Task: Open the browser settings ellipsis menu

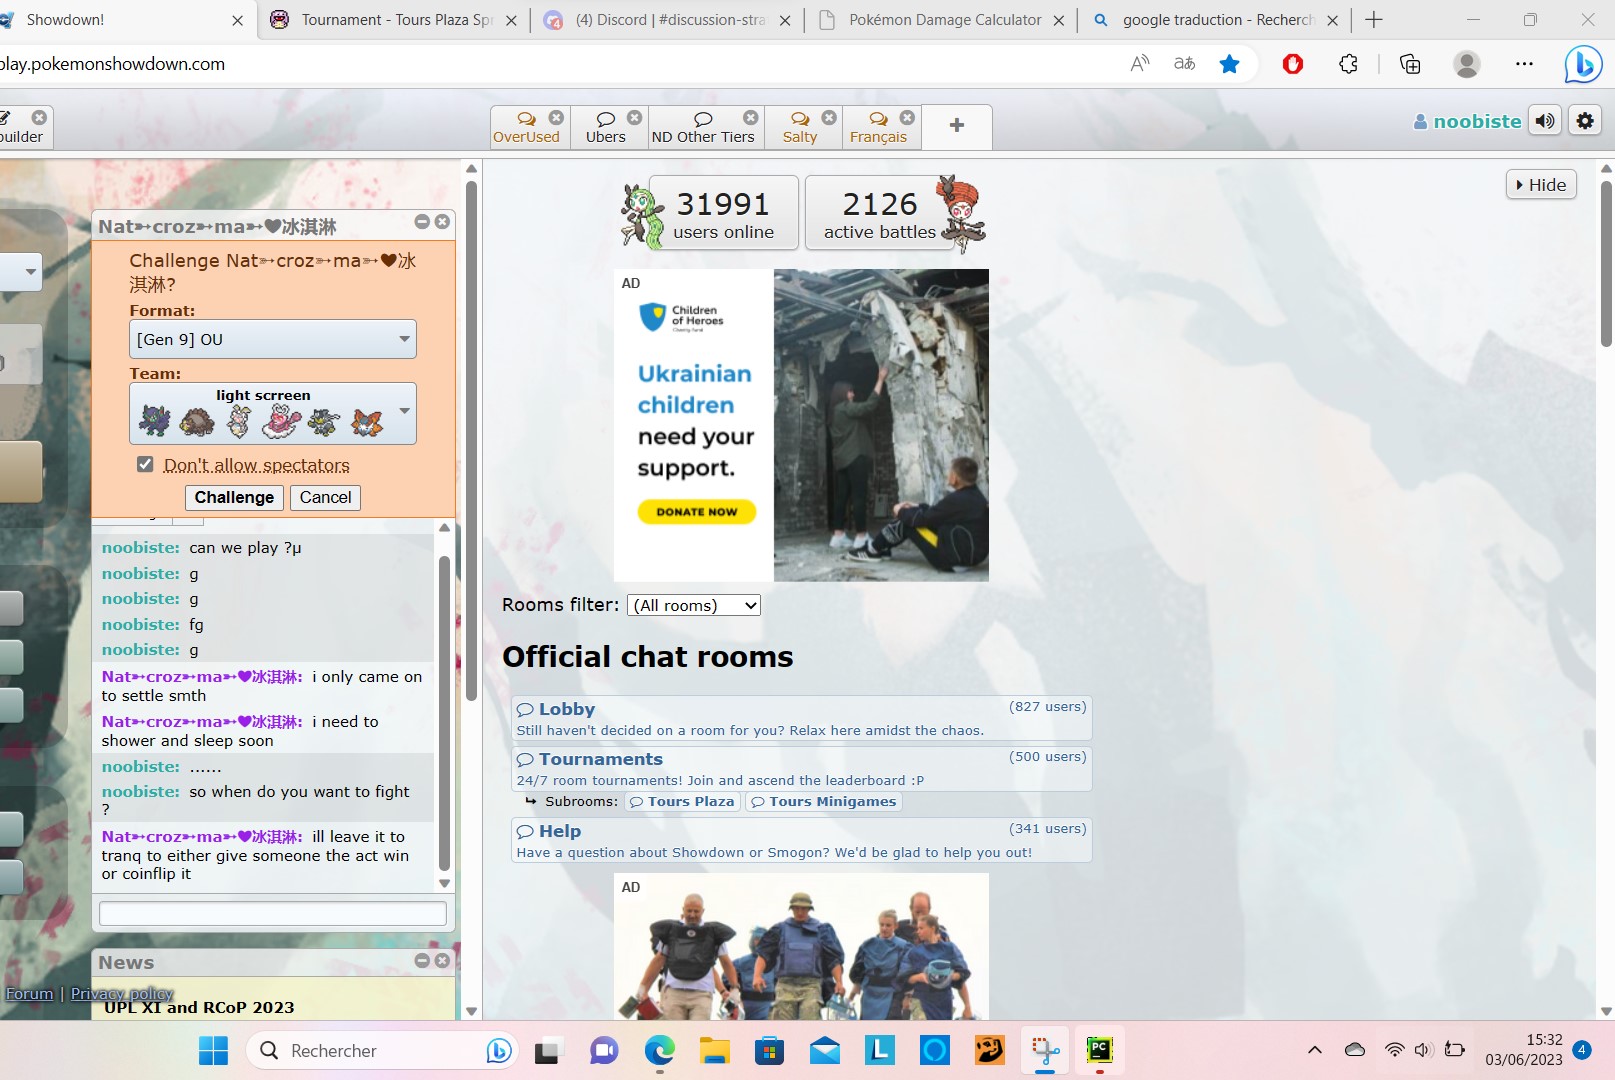Action: click(x=1524, y=64)
